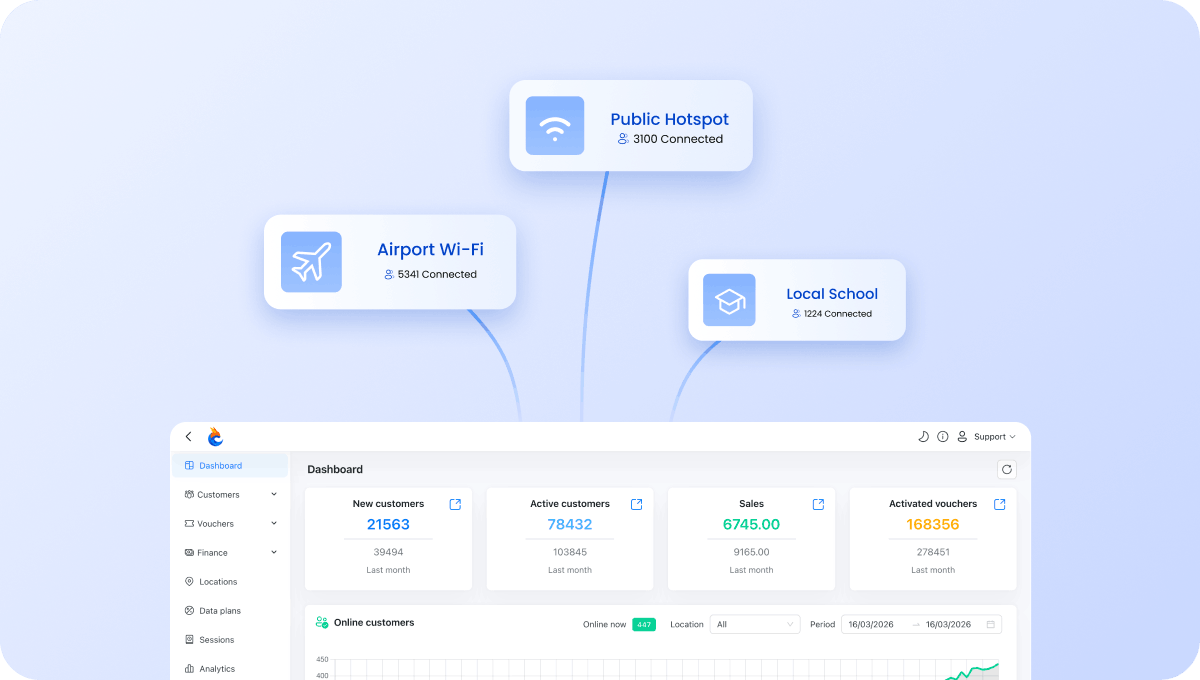Screen dimensions: 1200x680
Task: Open Activated vouchers external link icon
Action: point(1000,504)
